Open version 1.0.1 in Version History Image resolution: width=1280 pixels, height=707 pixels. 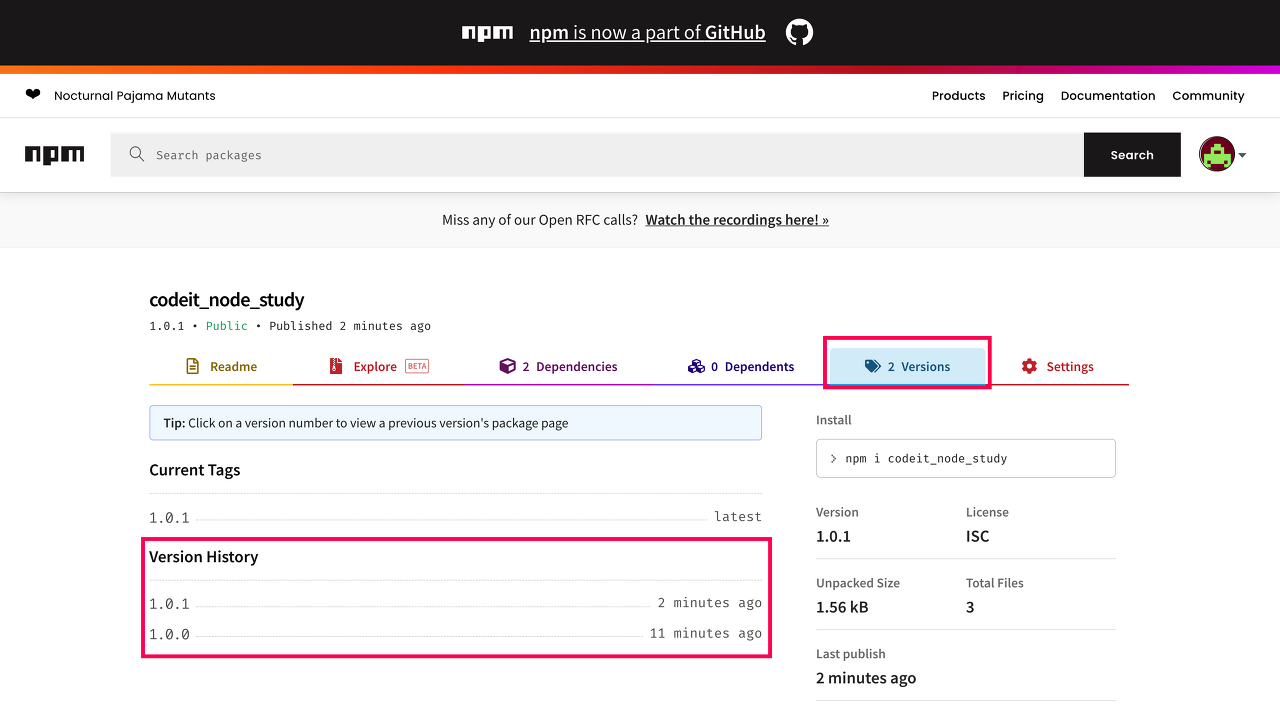coord(169,604)
